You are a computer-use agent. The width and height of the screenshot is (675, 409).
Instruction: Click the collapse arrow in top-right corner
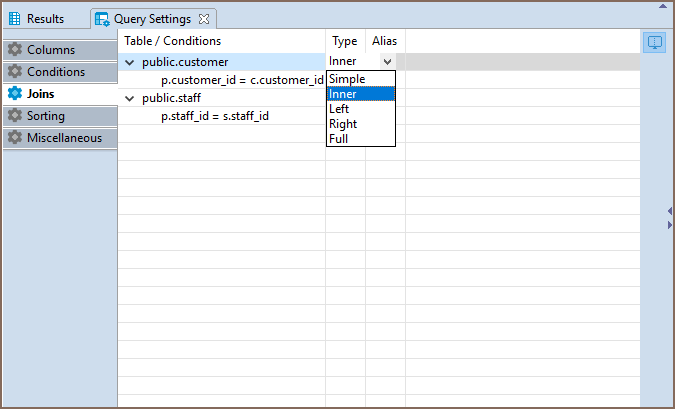coord(662,8)
